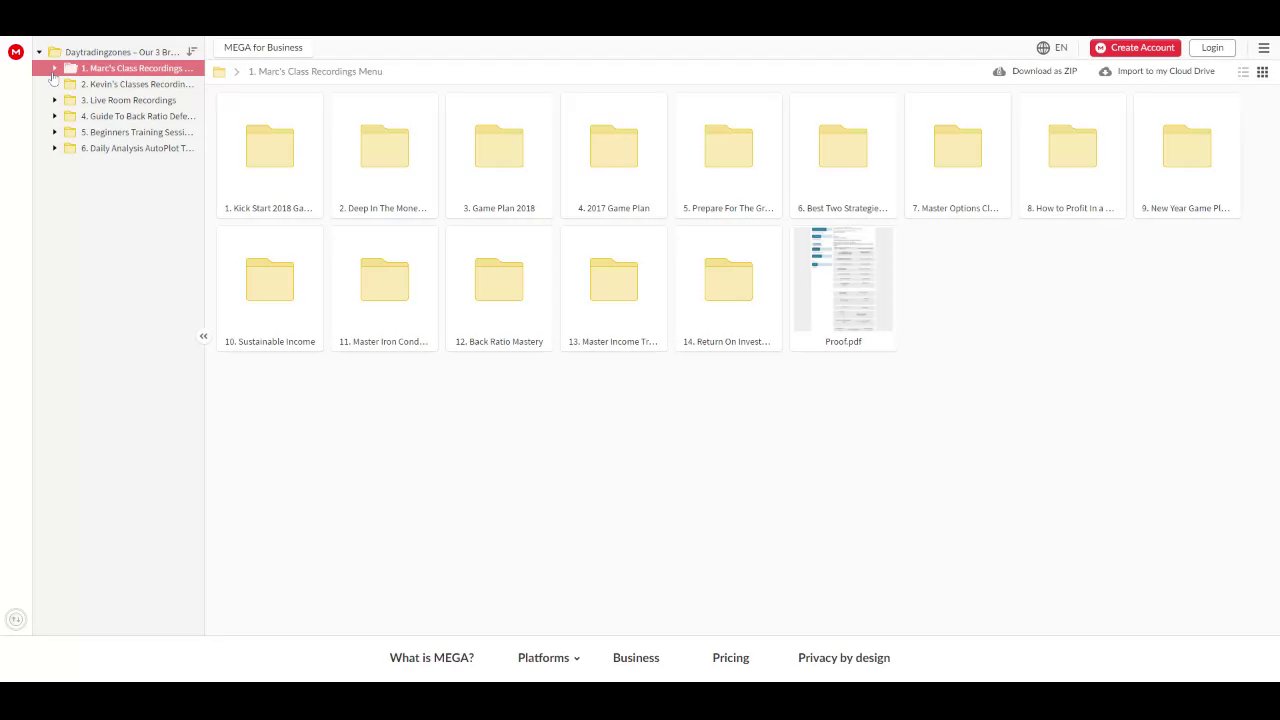
Task: Select the Best Two Strategies folder
Action: [x=843, y=155]
